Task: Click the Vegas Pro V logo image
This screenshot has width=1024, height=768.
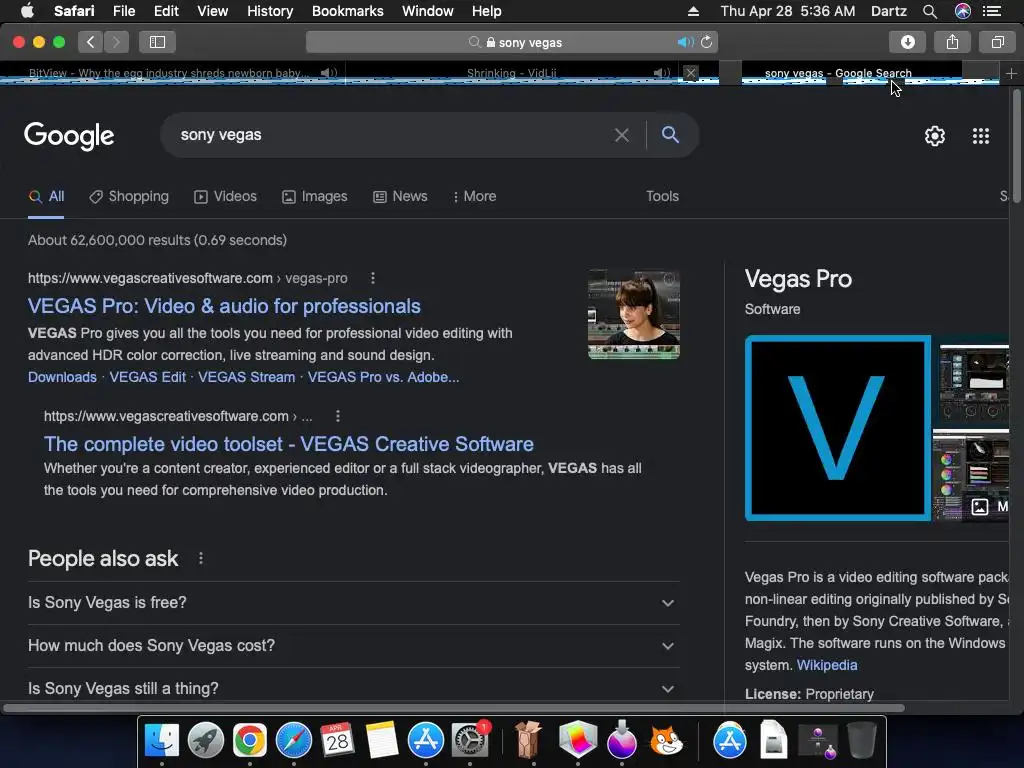Action: [838, 428]
